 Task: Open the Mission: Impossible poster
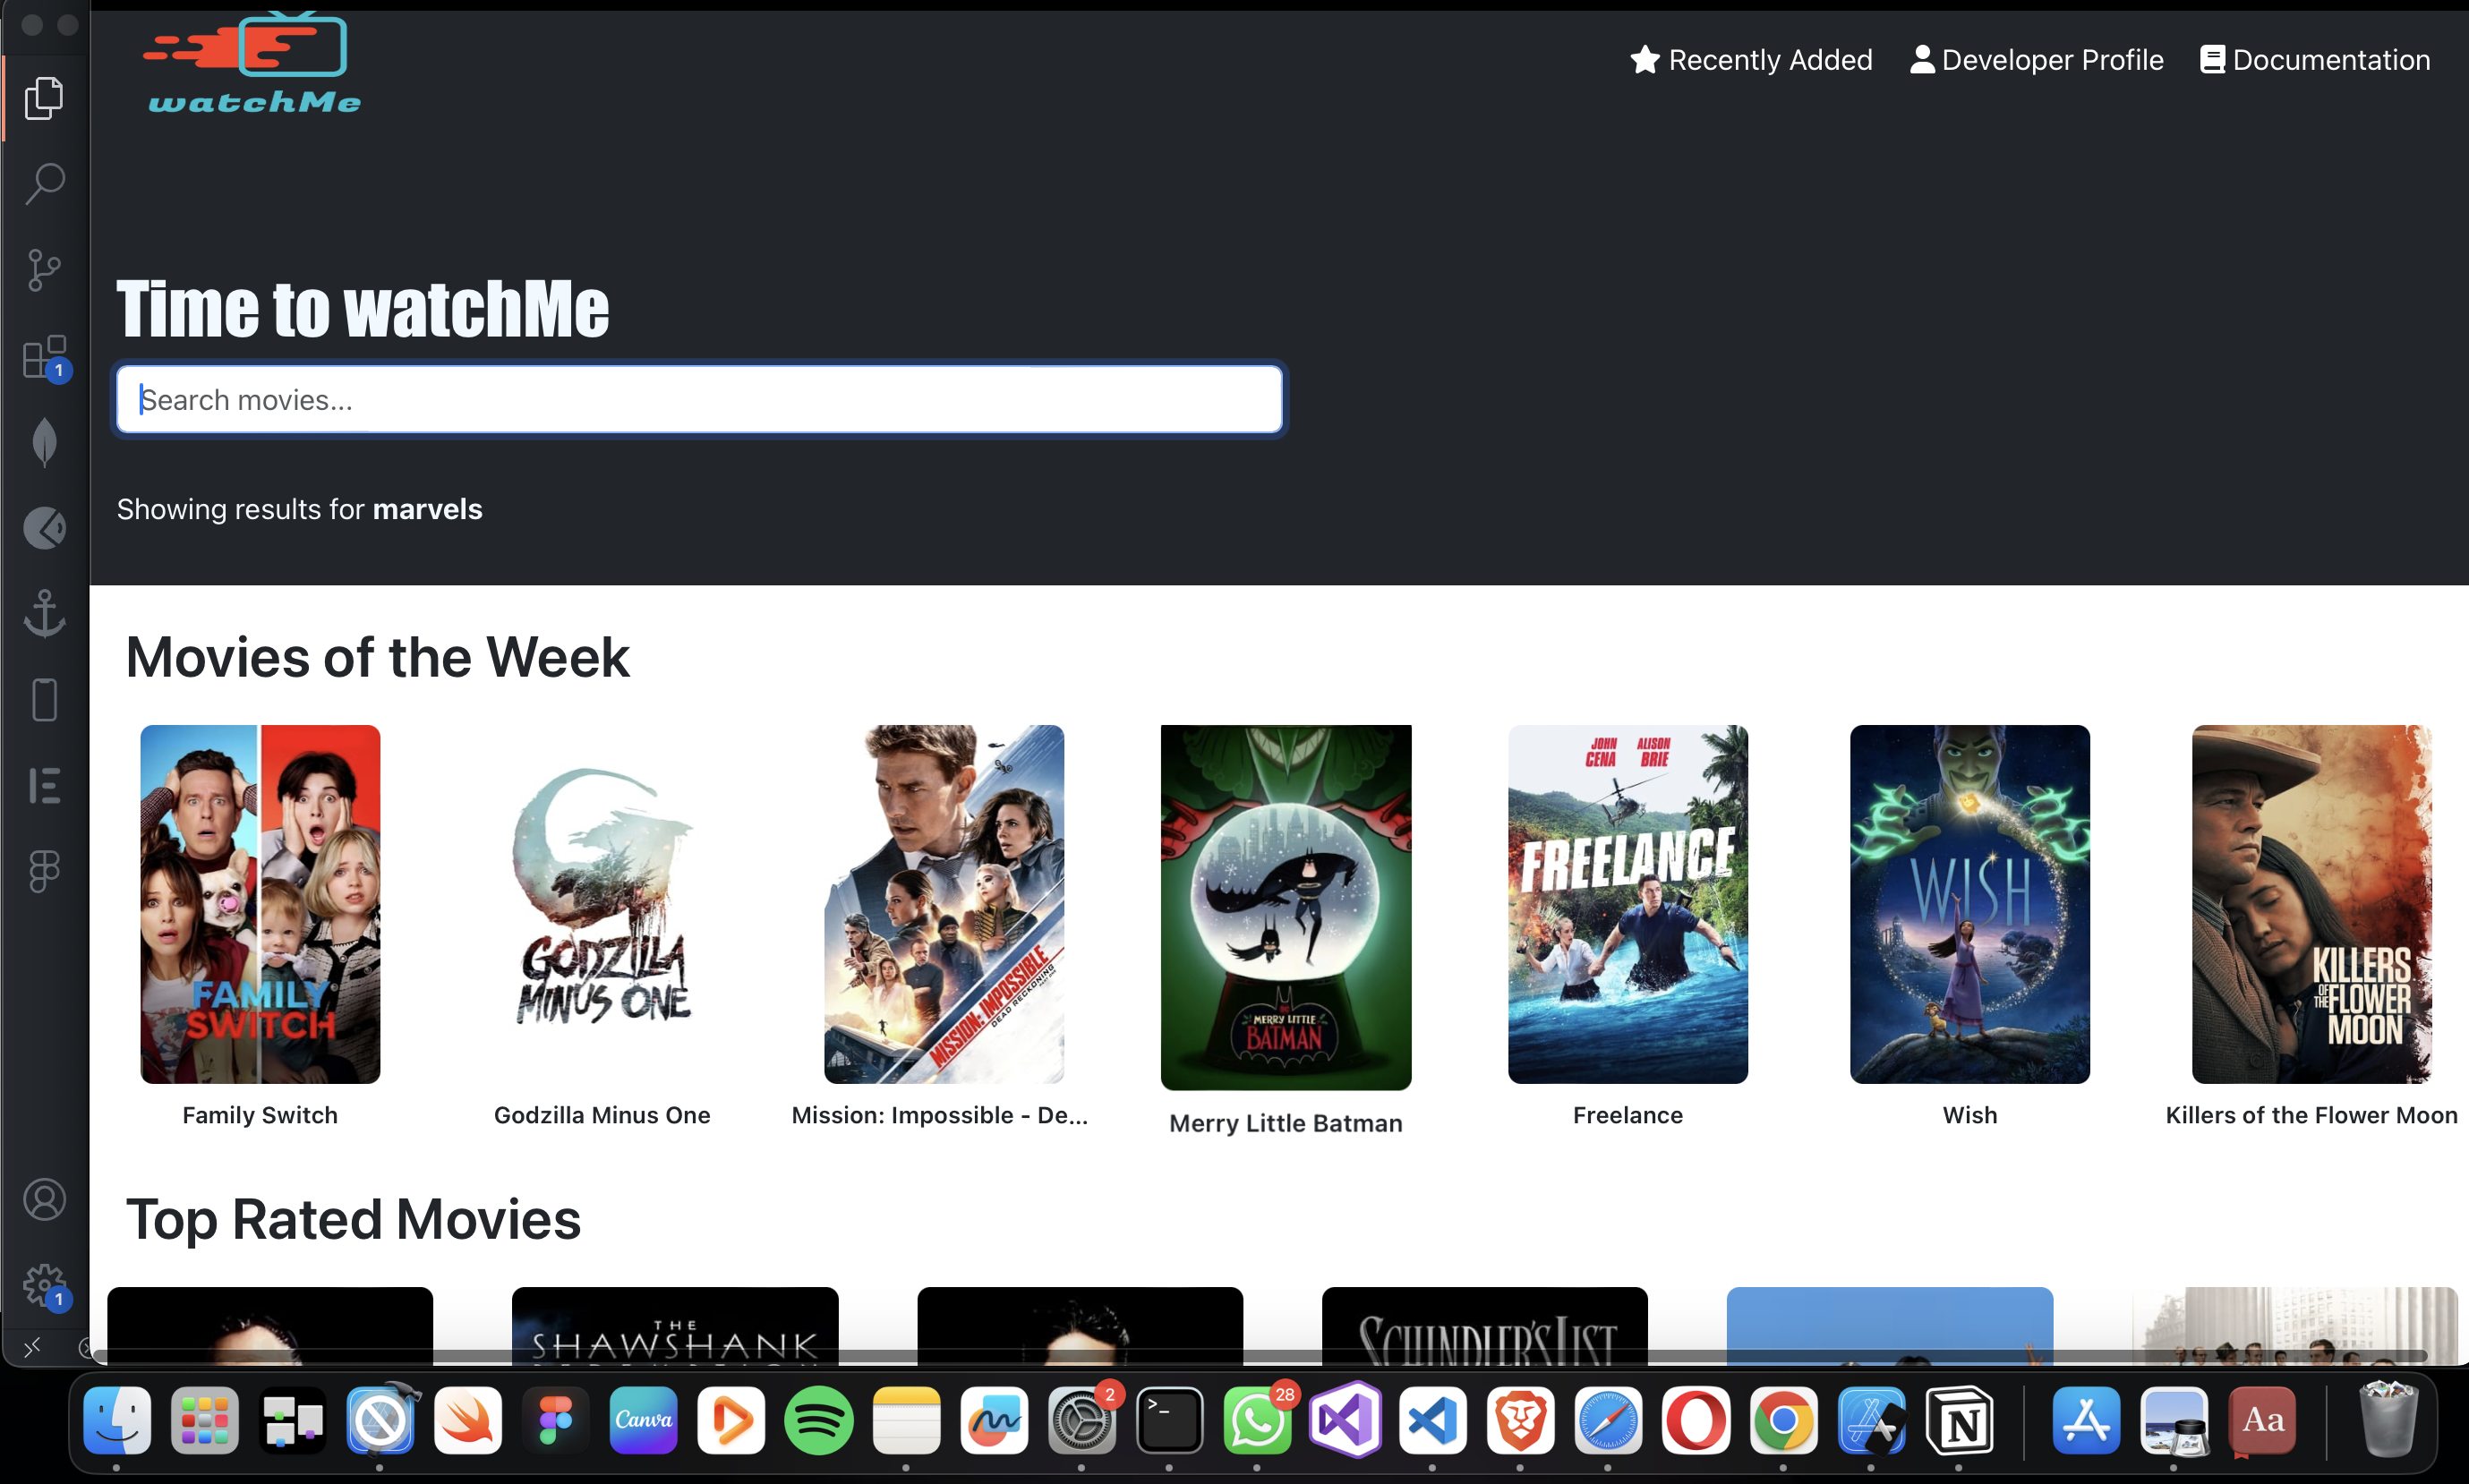coord(944,904)
